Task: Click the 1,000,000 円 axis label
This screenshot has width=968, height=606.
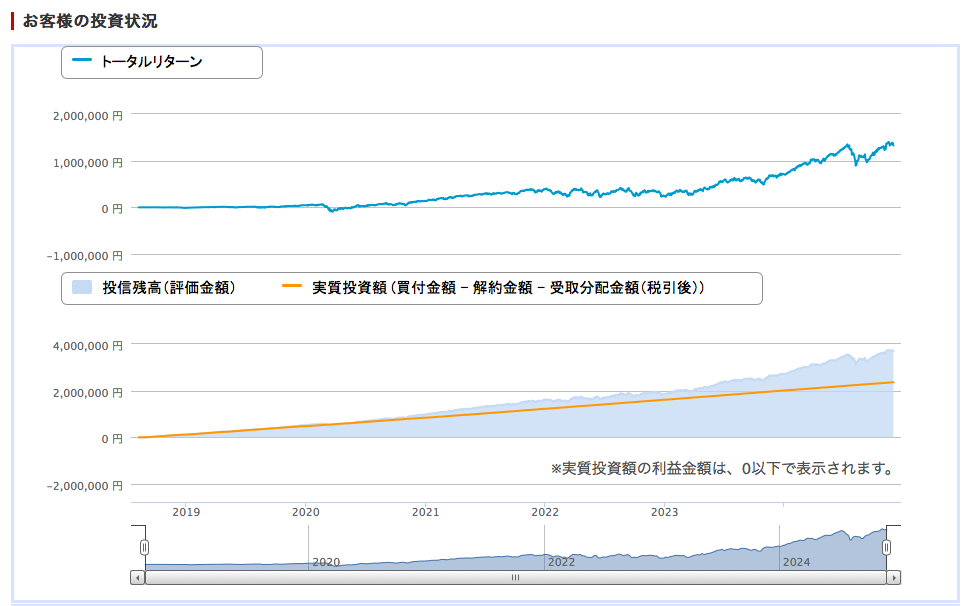Action: point(88,163)
